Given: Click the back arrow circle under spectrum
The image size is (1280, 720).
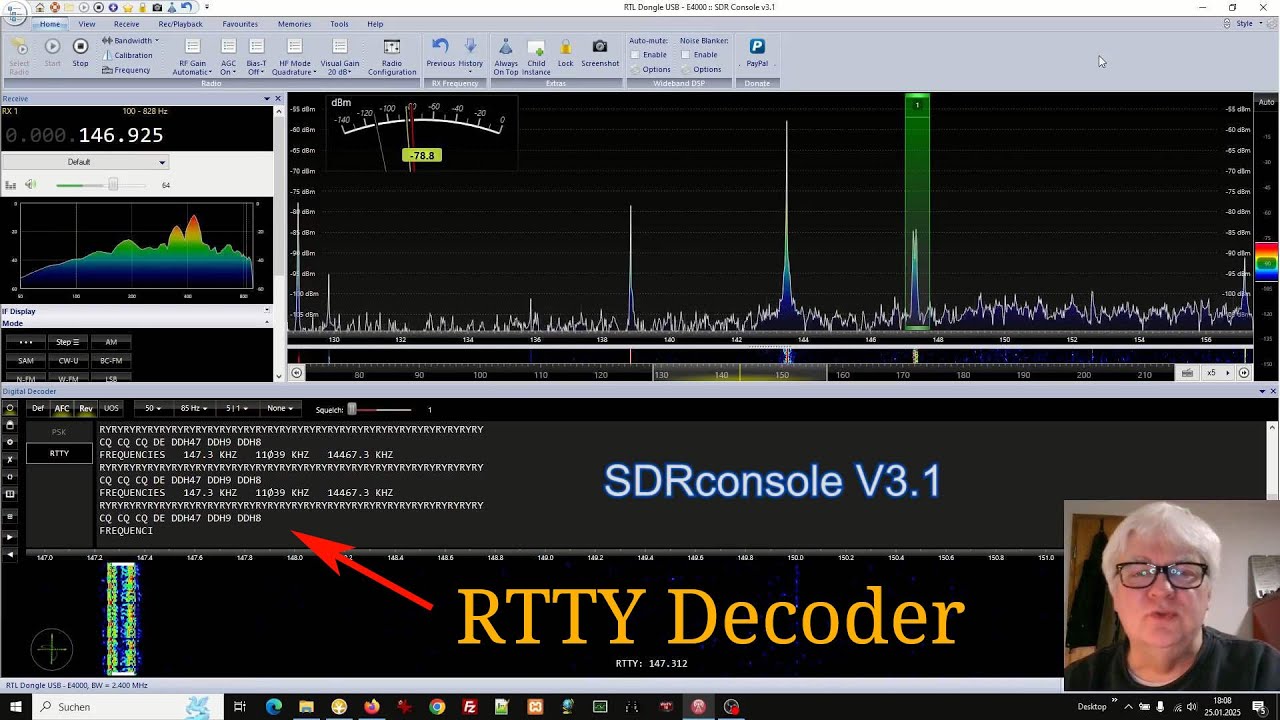Looking at the screenshot, I should click(x=296, y=373).
